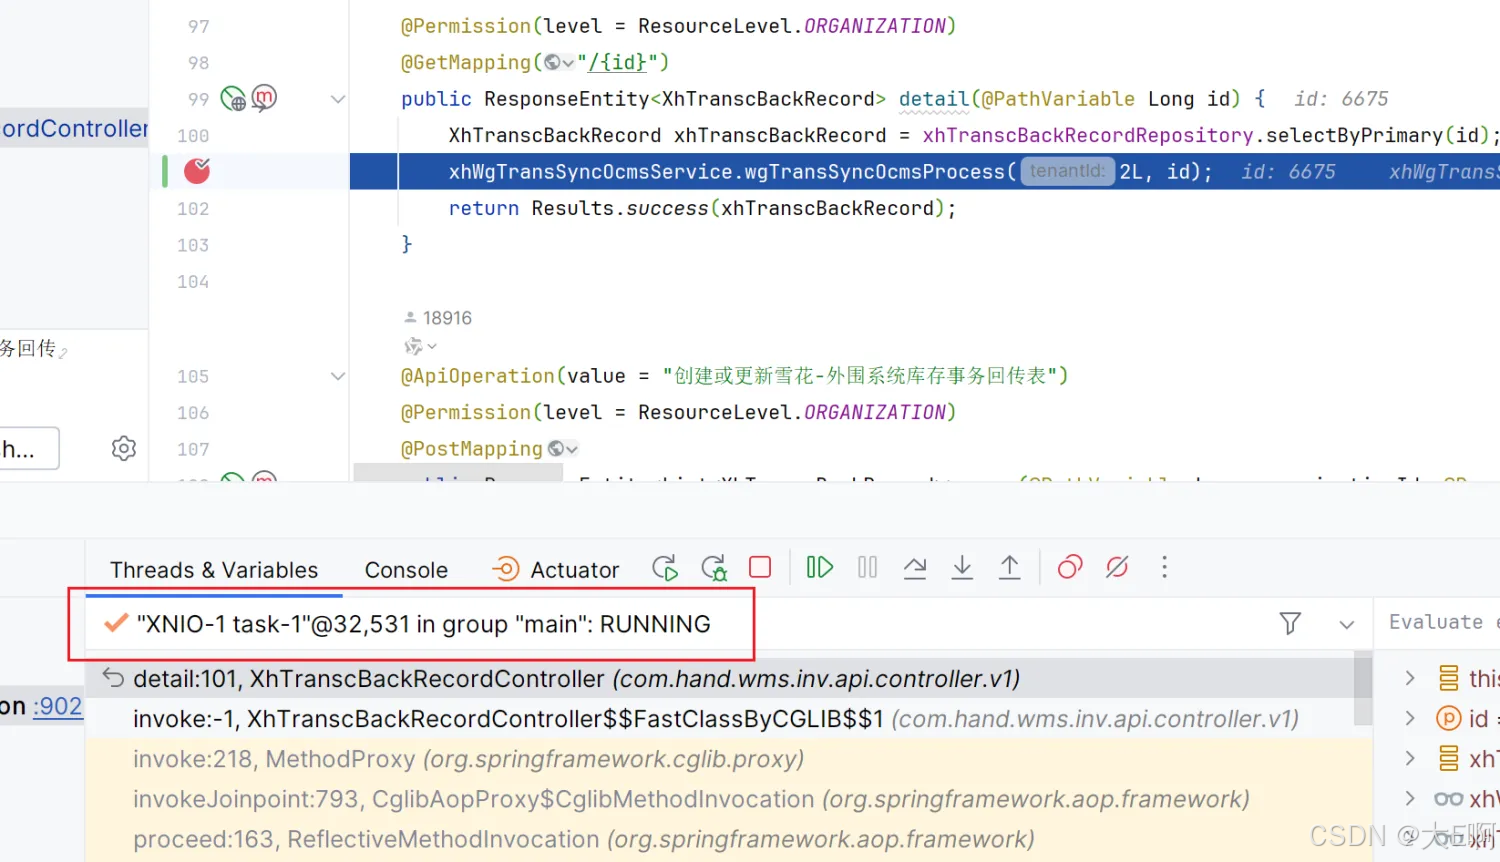Click the Step Over icon
1500x862 pixels.
[915, 567]
